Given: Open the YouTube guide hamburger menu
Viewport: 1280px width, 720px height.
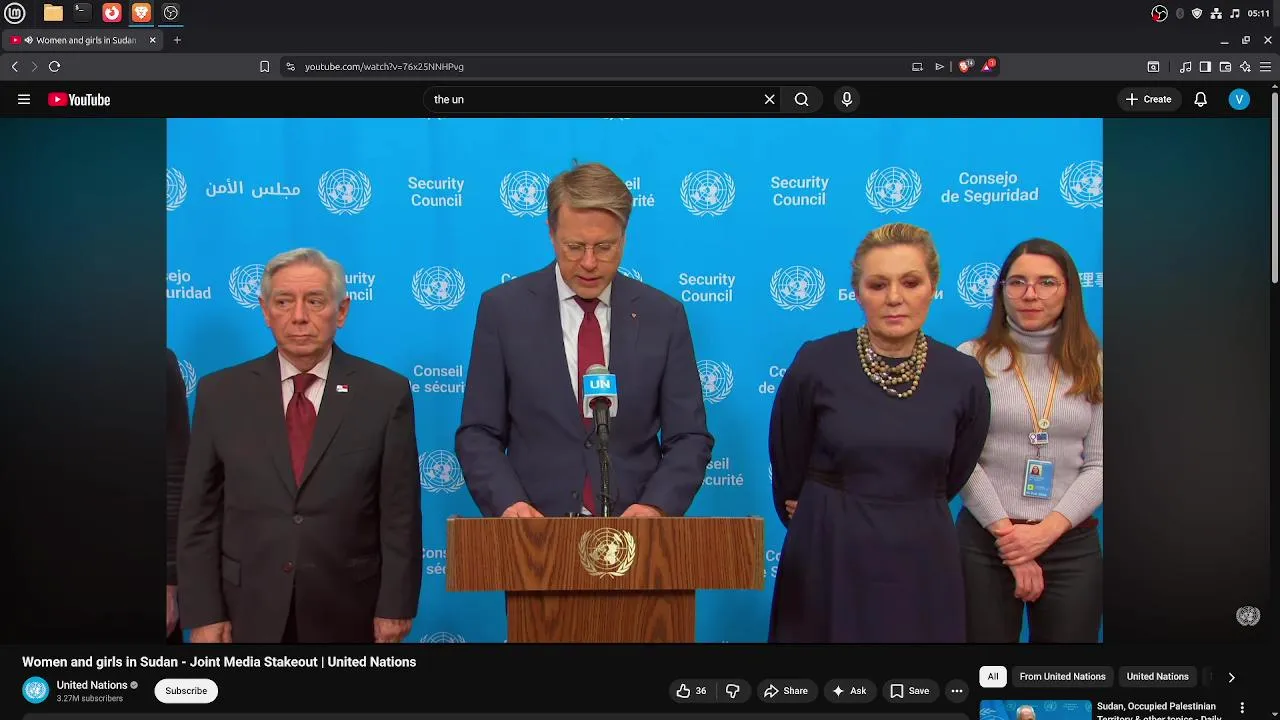Looking at the screenshot, I should pyautogui.click(x=24, y=99).
